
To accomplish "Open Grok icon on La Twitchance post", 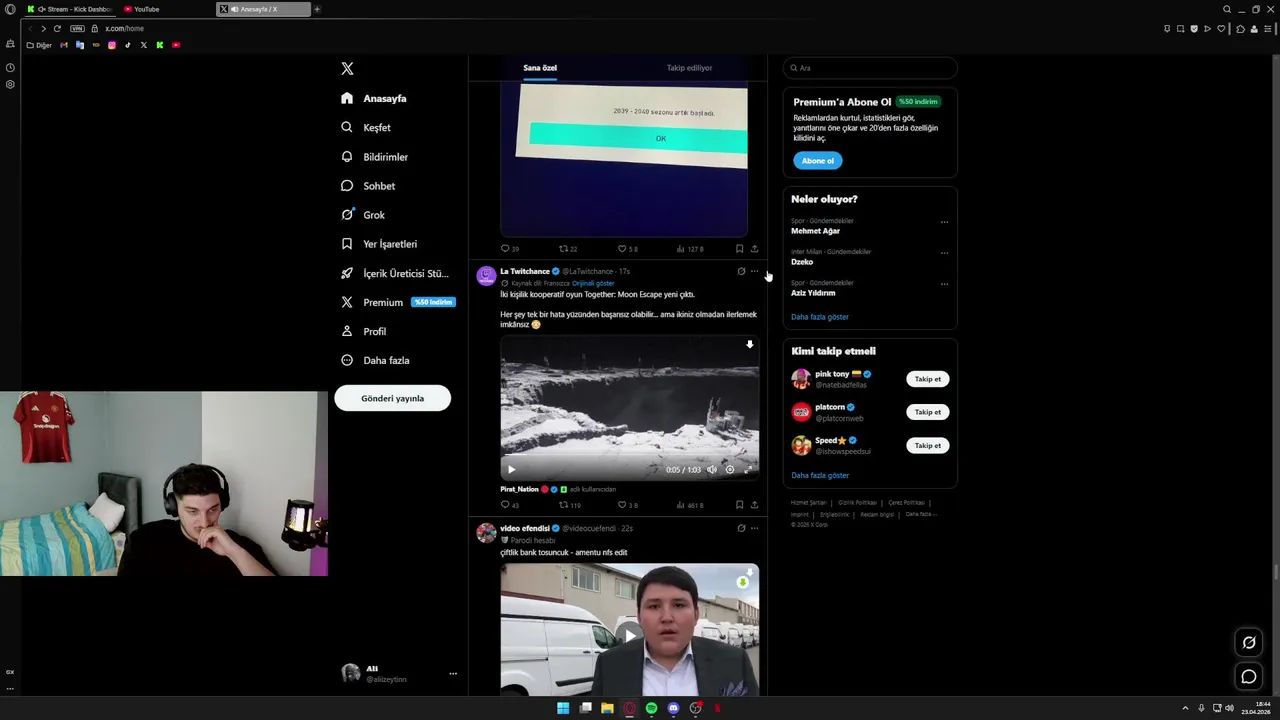I will 741,271.
